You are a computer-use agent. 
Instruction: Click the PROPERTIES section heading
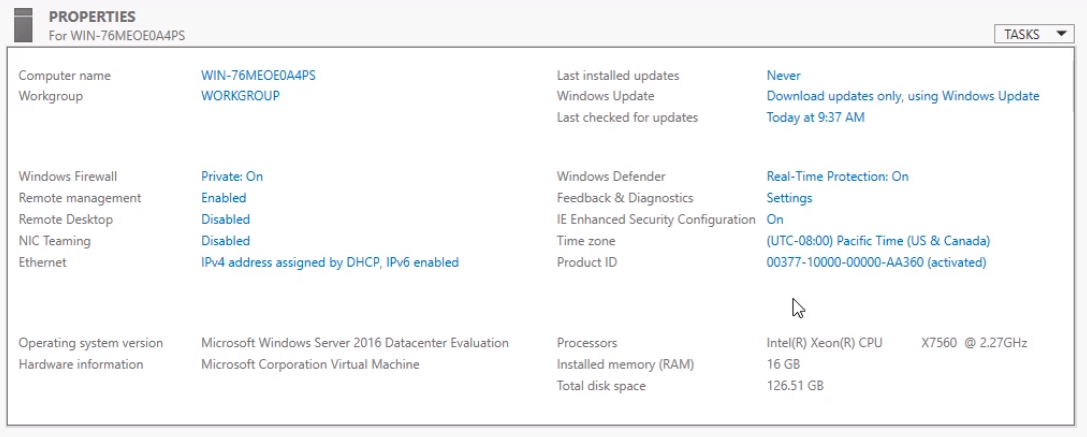pyautogui.click(x=92, y=17)
